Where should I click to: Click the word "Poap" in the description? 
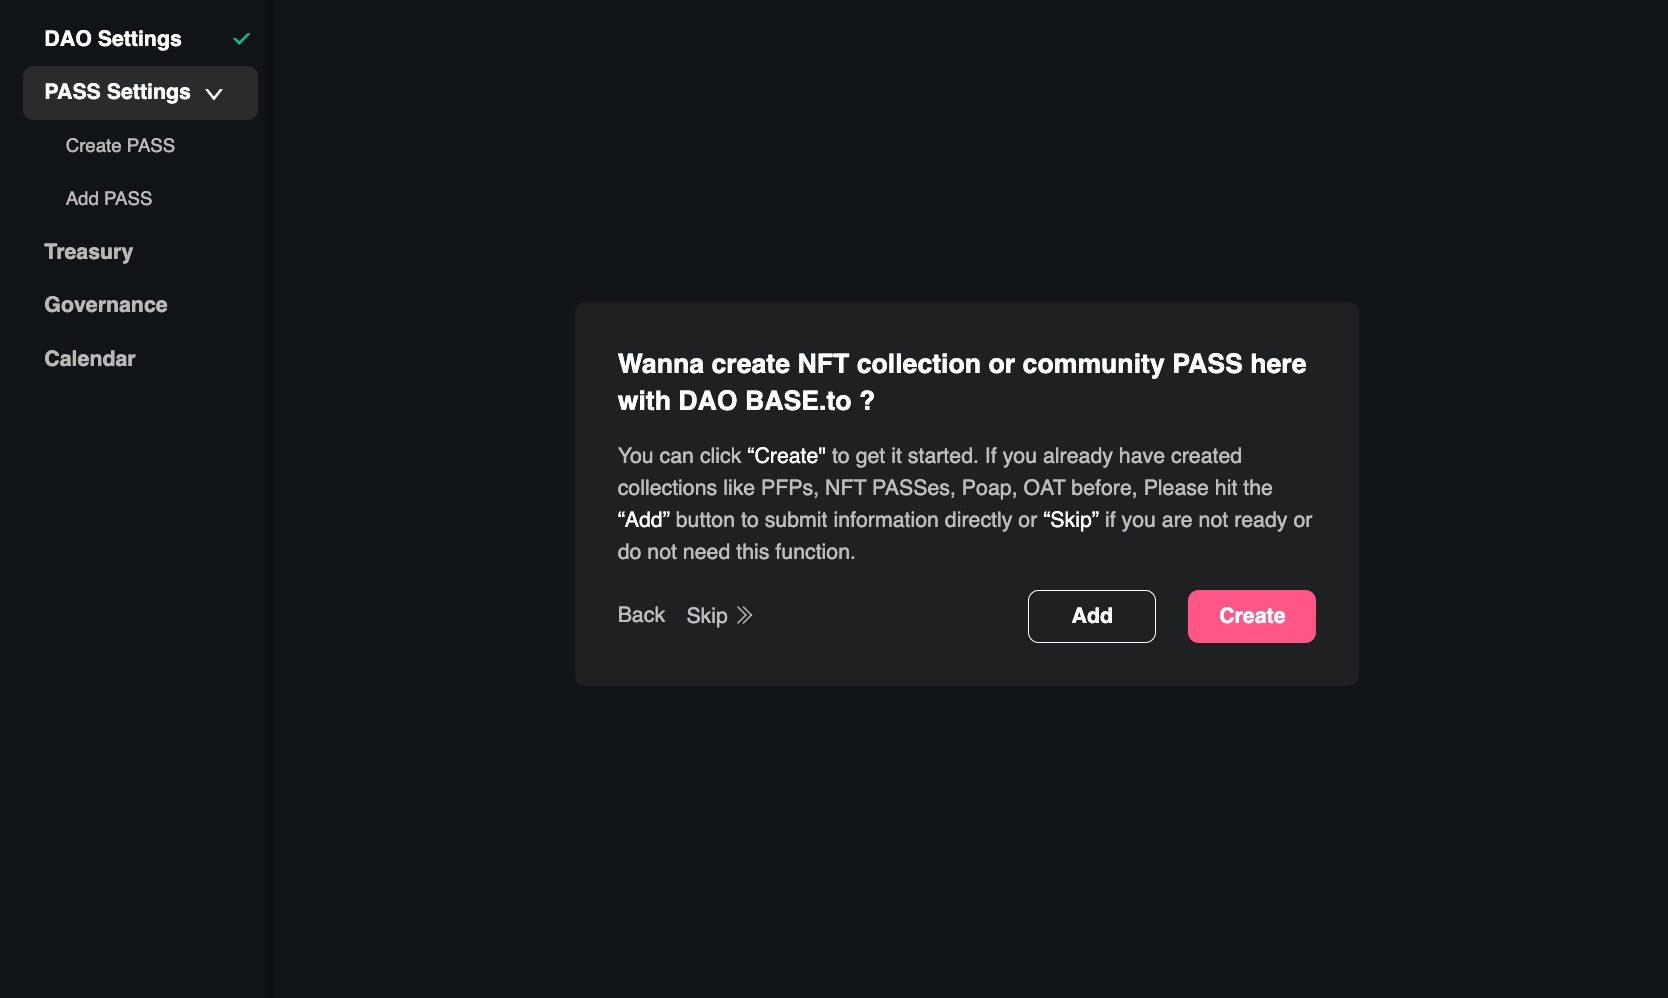tap(988, 488)
